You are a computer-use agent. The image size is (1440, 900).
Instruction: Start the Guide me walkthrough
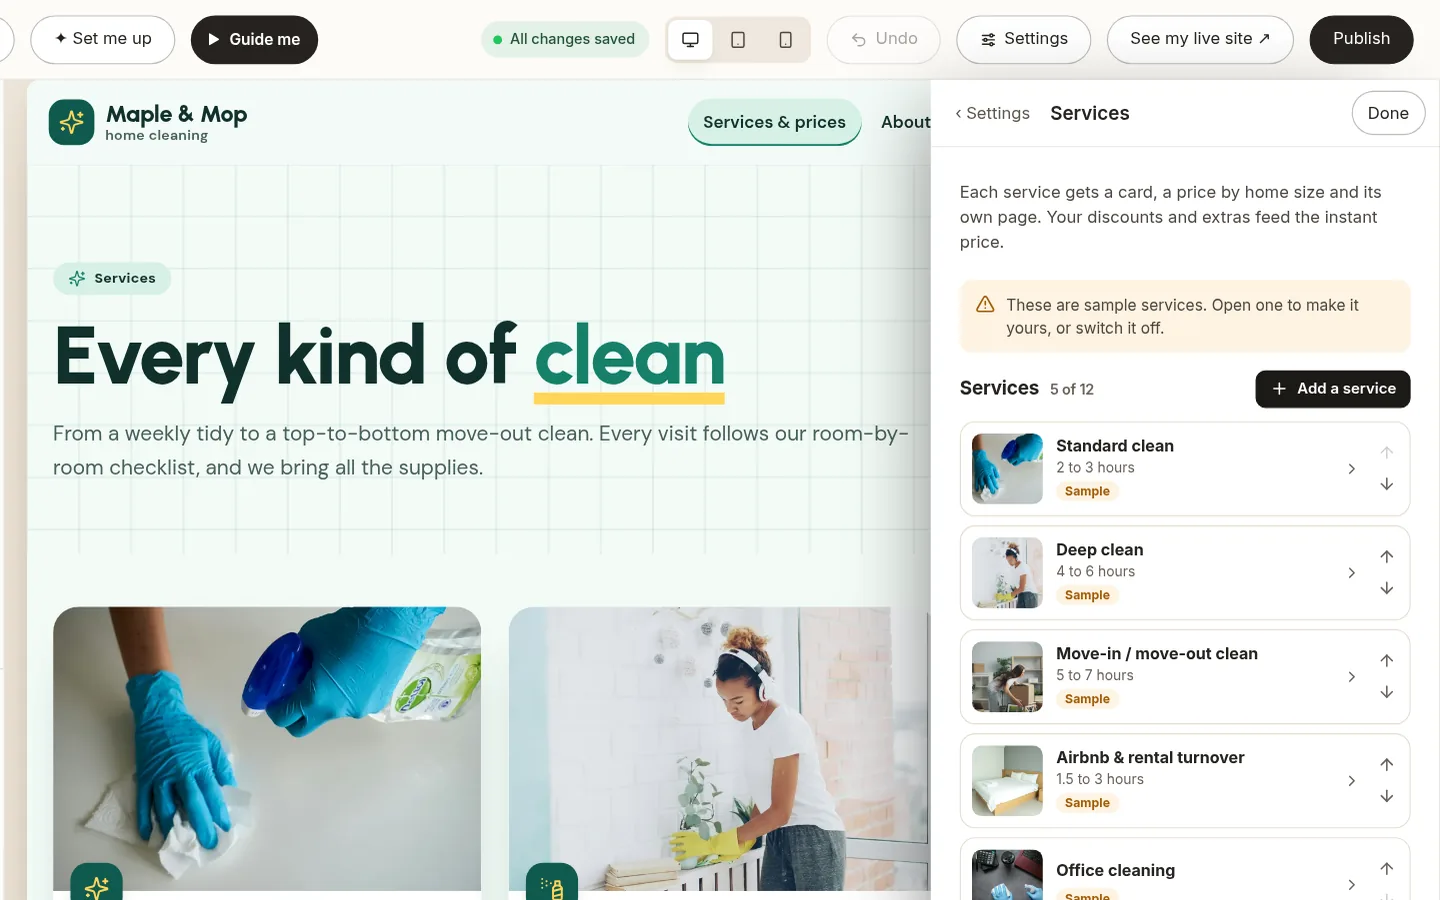pyautogui.click(x=254, y=39)
